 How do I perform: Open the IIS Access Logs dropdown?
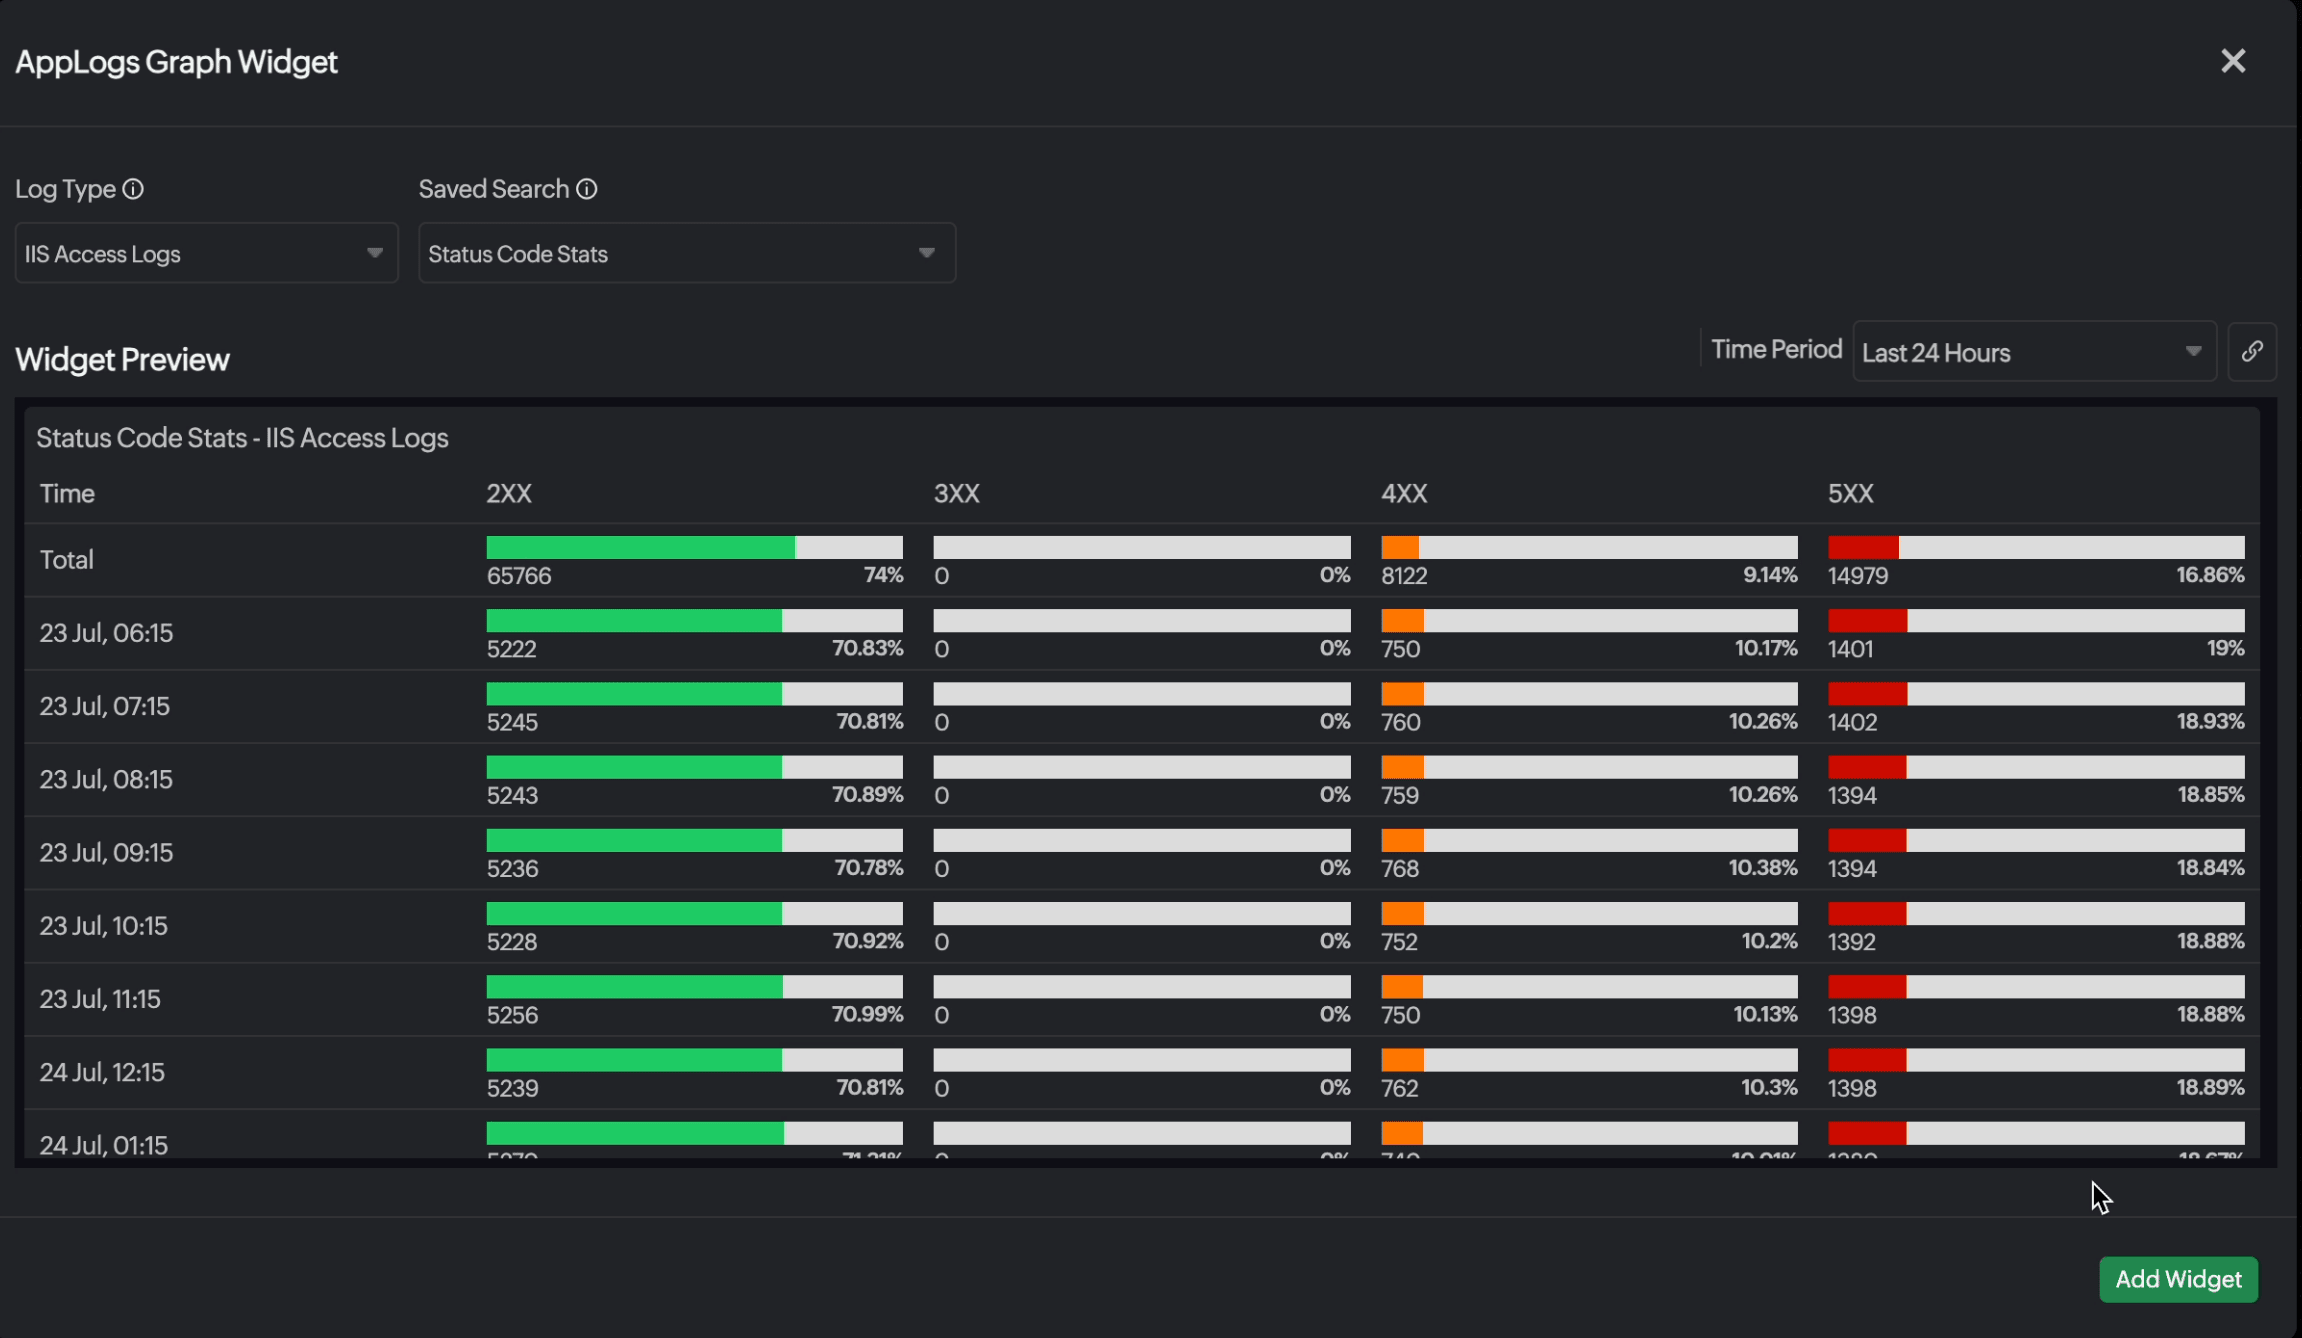pos(206,254)
